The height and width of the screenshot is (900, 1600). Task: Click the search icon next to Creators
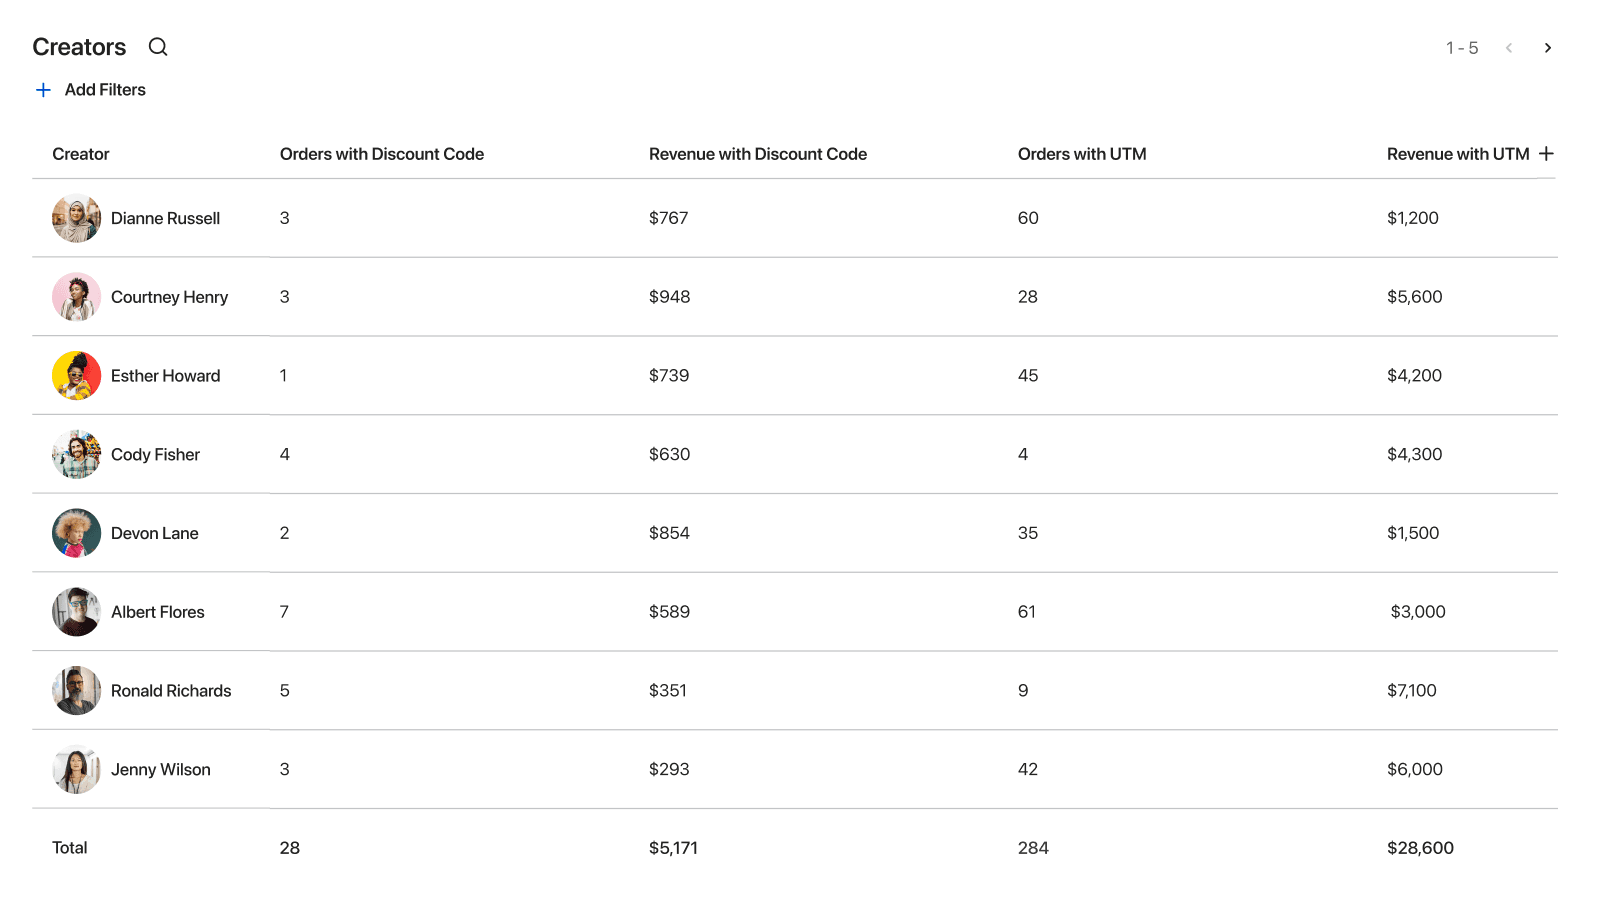click(158, 47)
